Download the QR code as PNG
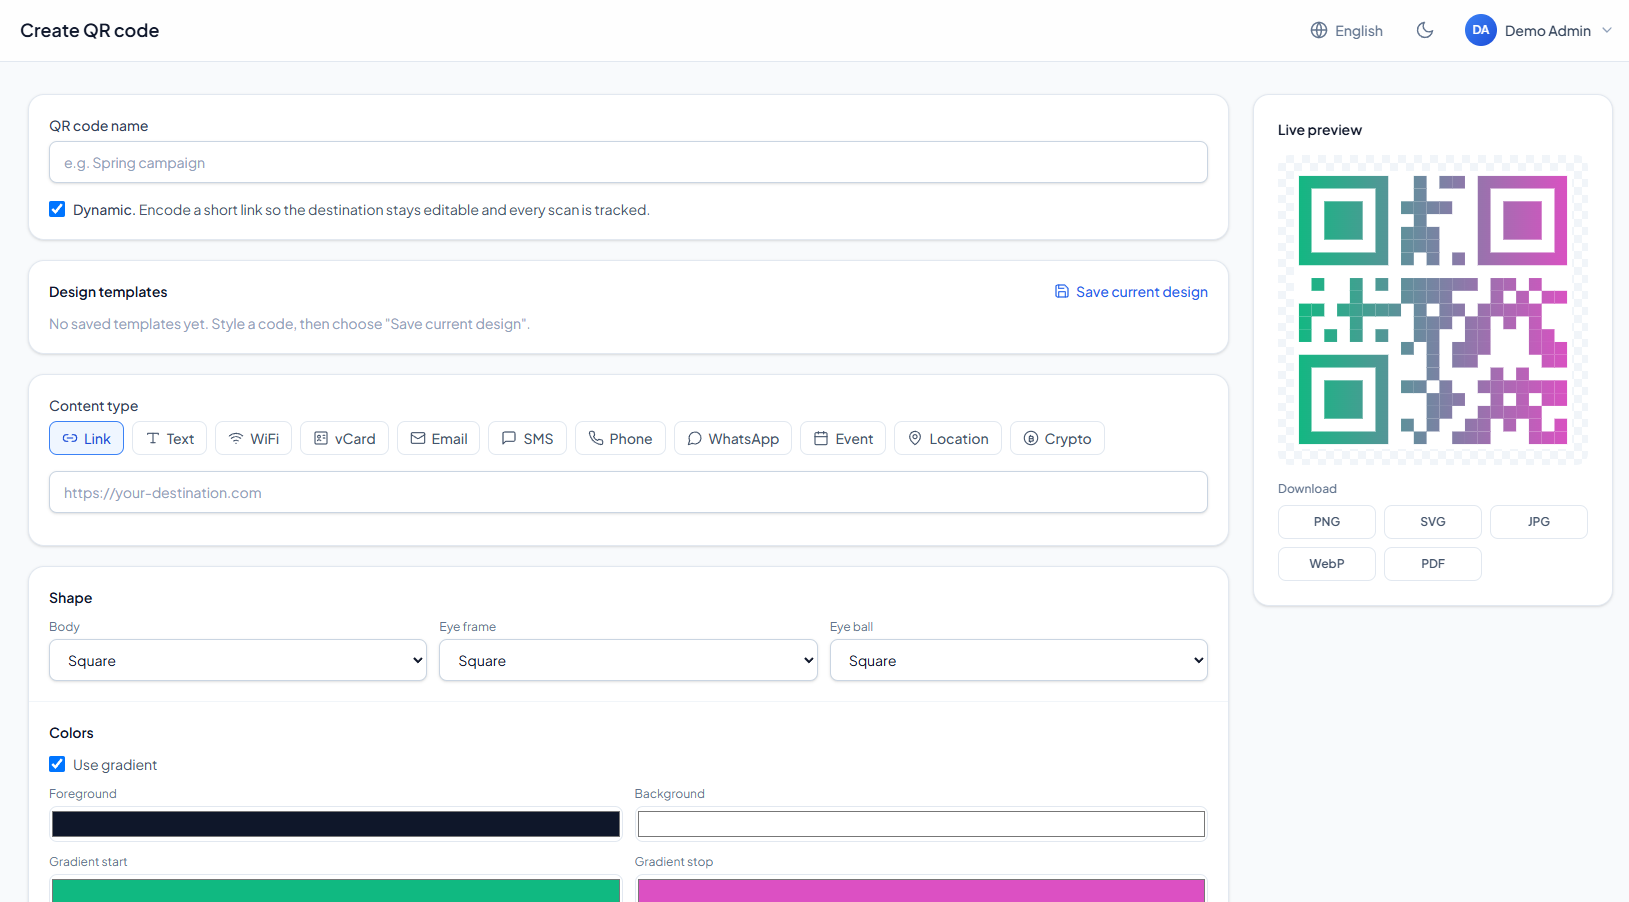 [1327, 522]
